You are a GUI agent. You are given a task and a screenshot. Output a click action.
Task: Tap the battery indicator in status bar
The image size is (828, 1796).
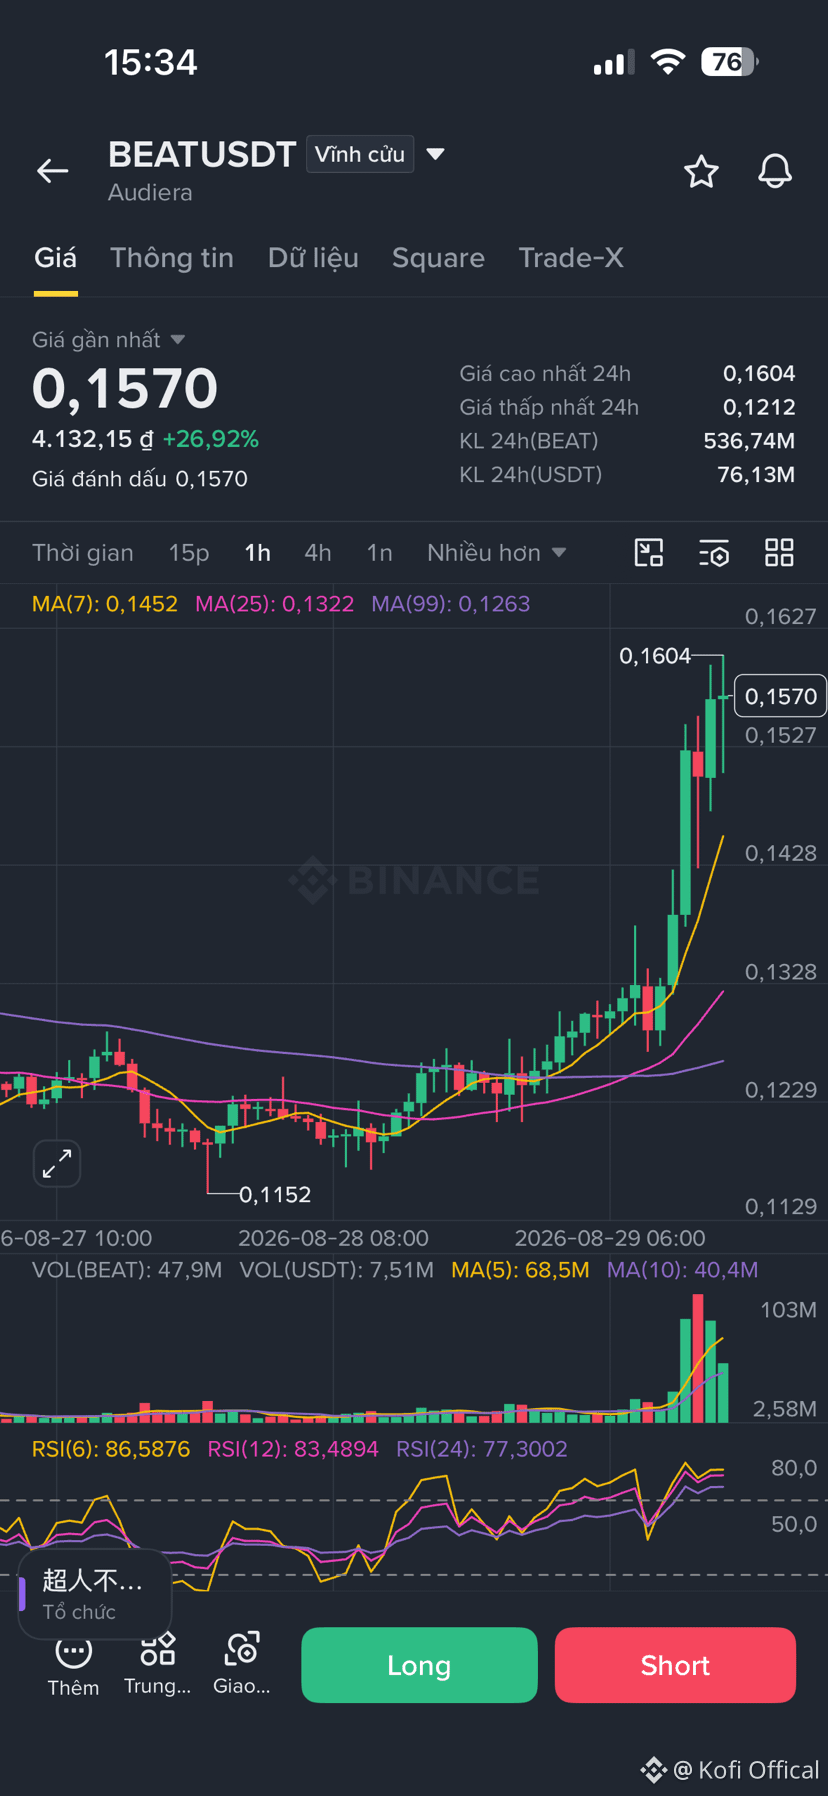[x=730, y=62]
